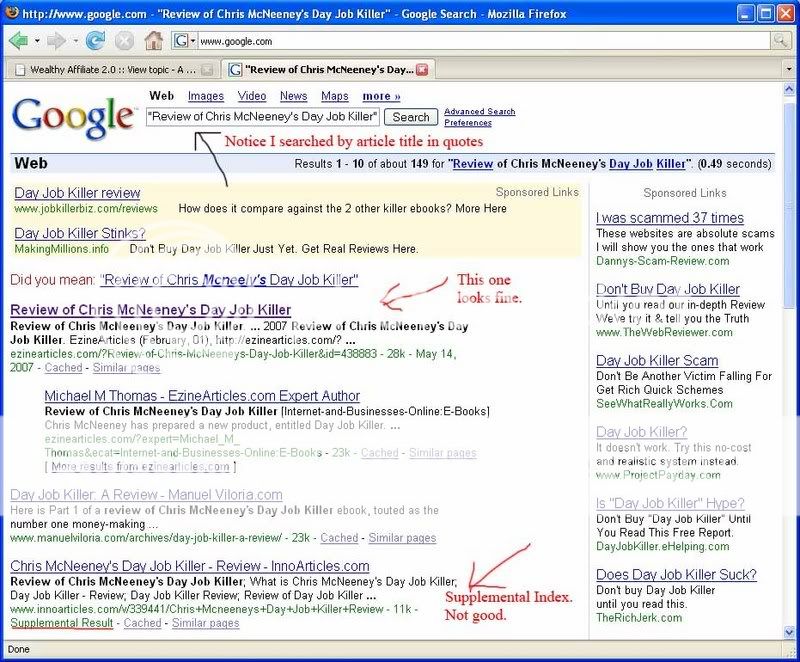Open Similar pages for Michael M Thomas result

(x=443, y=452)
